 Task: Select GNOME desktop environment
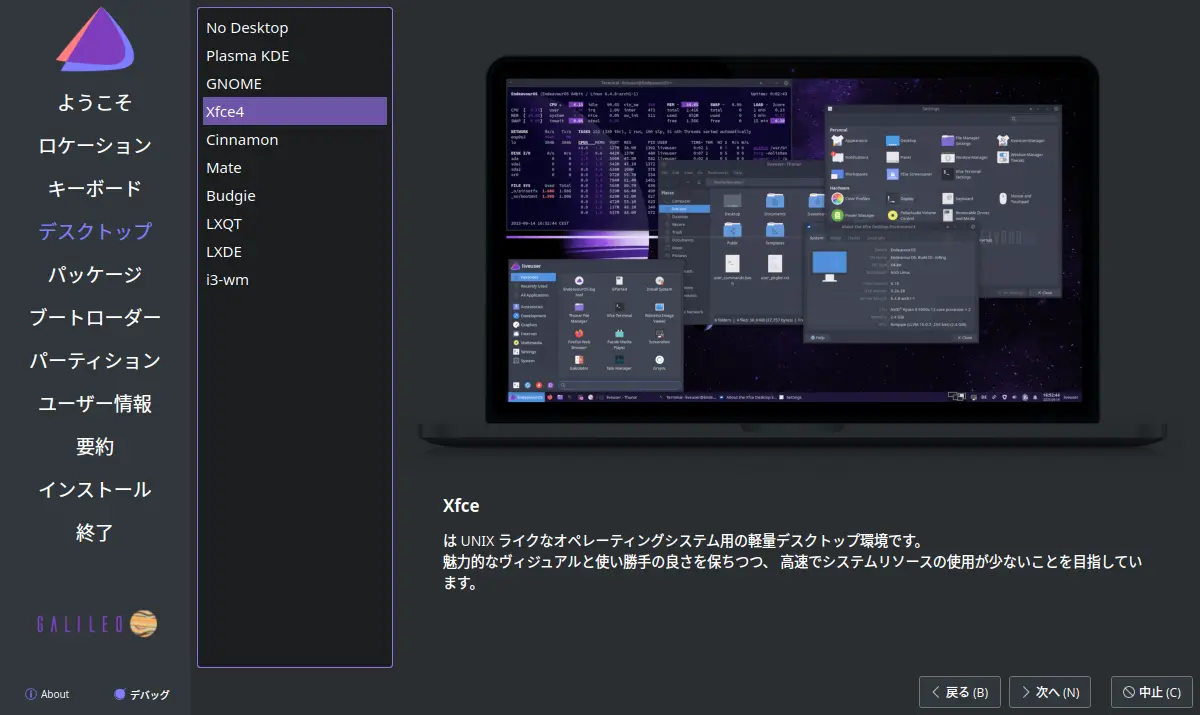coord(234,84)
